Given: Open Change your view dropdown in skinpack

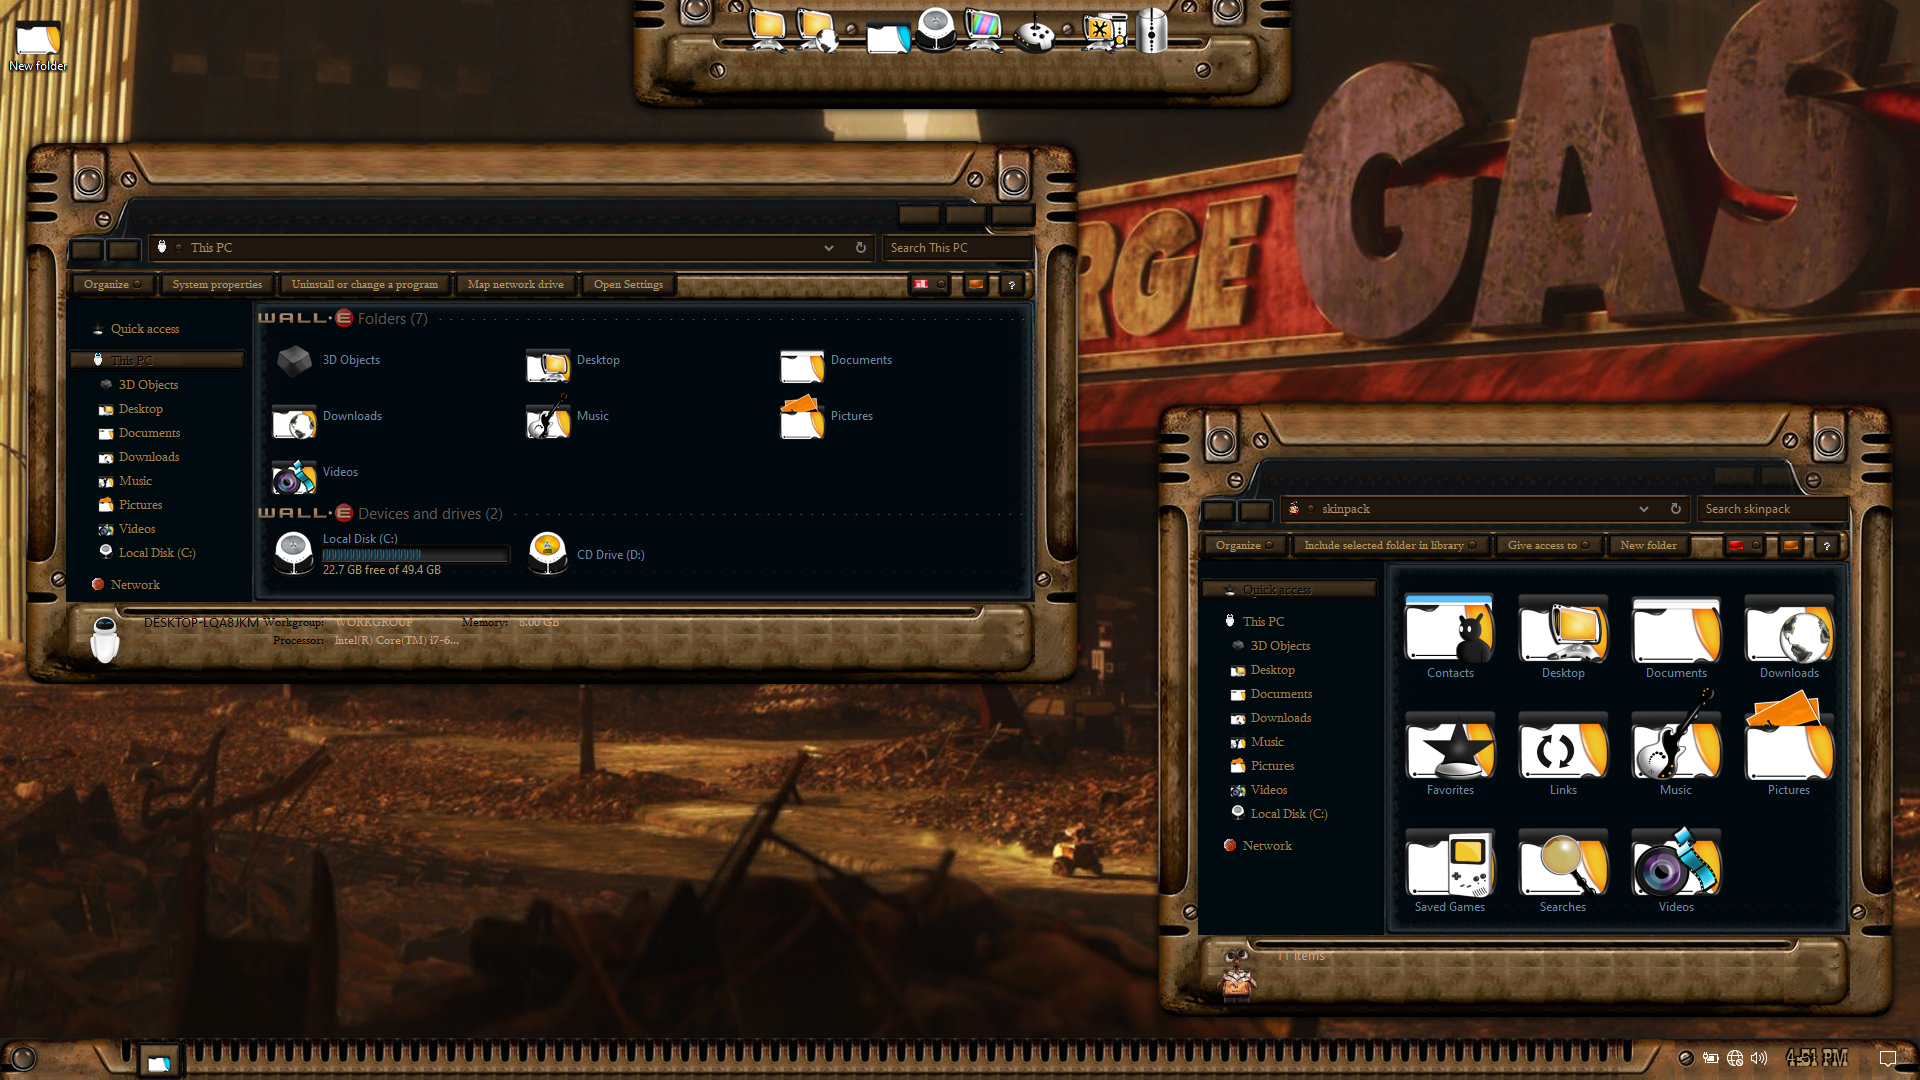Looking at the screenshot, I should (1756, 546).
